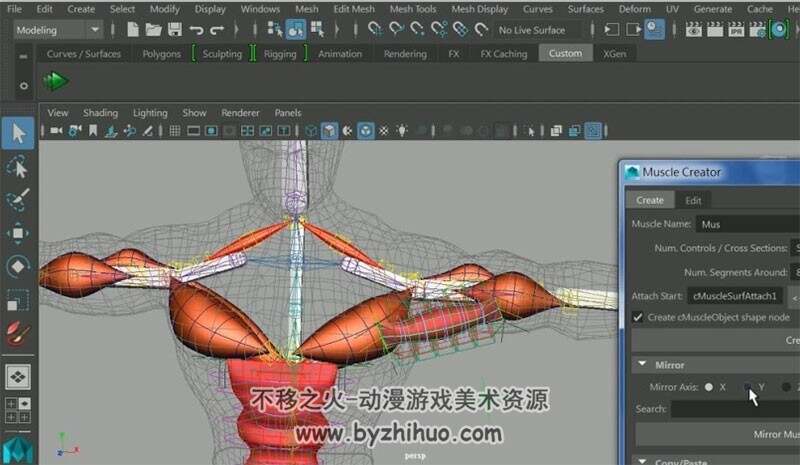The height and width of the screenshot is (465, 800).
Task: Switch to the Rigging shelf tab
Action: coord(280,54)
